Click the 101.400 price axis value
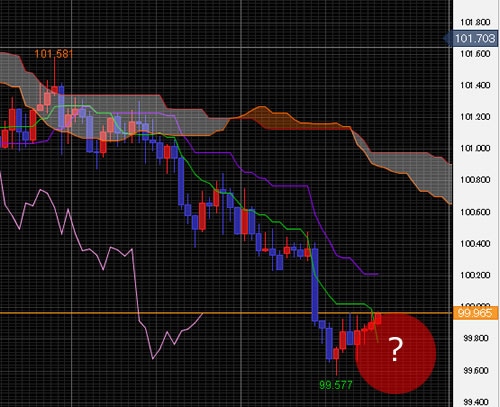 point(475,85)
